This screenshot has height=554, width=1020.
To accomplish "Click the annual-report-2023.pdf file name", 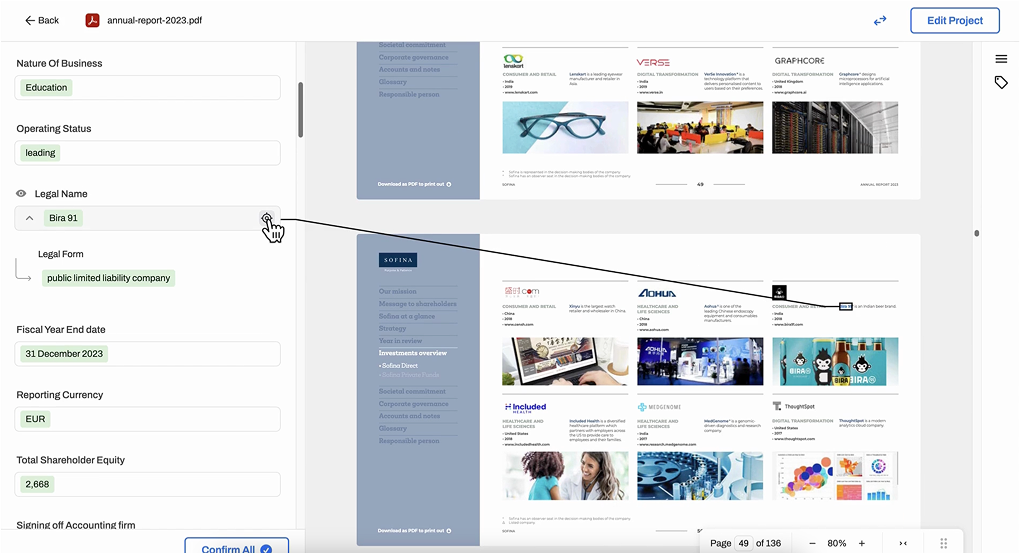I will (155, 20).
